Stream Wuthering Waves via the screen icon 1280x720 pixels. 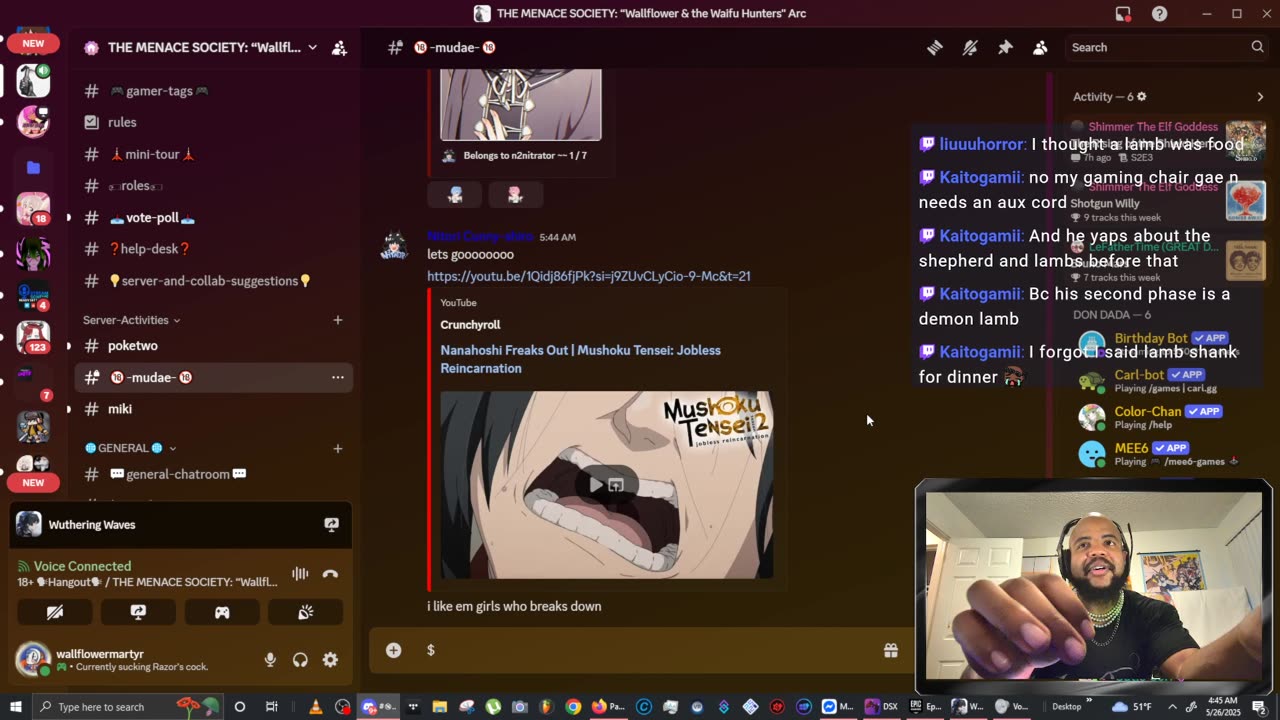pos(331,524)
